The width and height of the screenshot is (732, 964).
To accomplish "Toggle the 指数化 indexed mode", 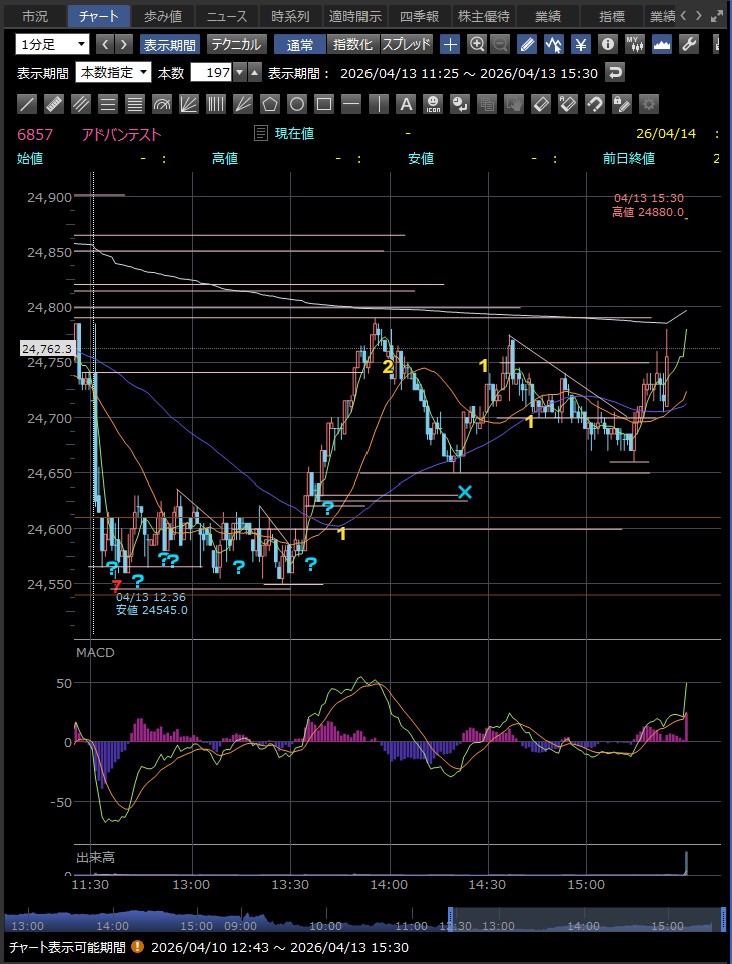I will click(352, 44).
